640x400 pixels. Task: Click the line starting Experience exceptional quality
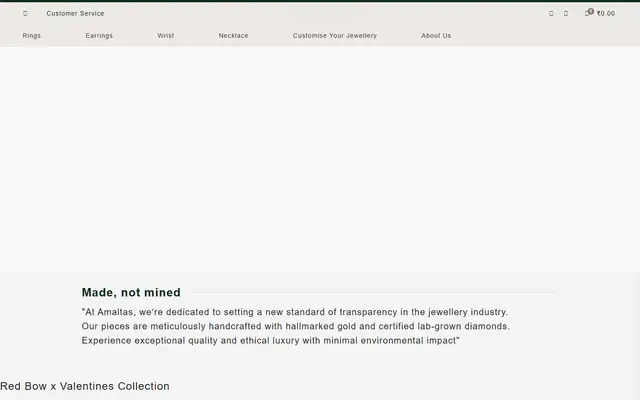(270, 341)
